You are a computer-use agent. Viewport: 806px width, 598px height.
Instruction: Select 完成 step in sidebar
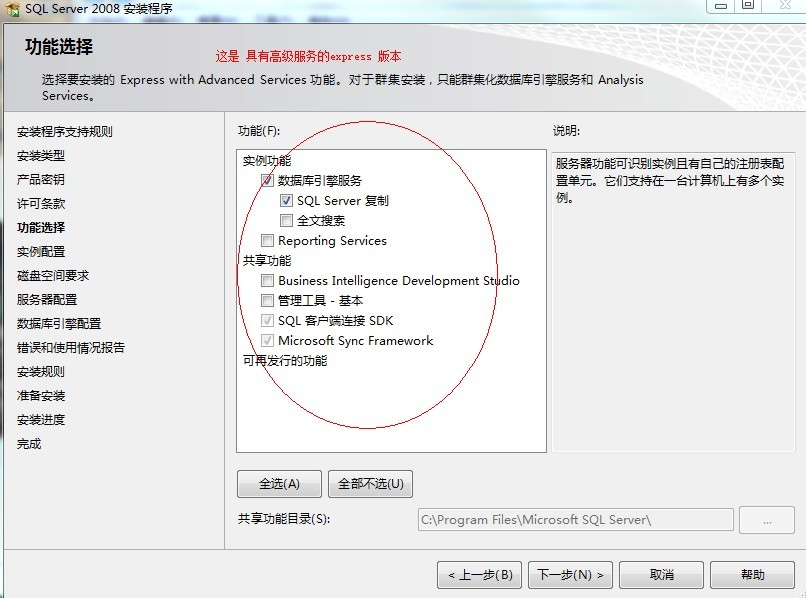pos(29,444)
